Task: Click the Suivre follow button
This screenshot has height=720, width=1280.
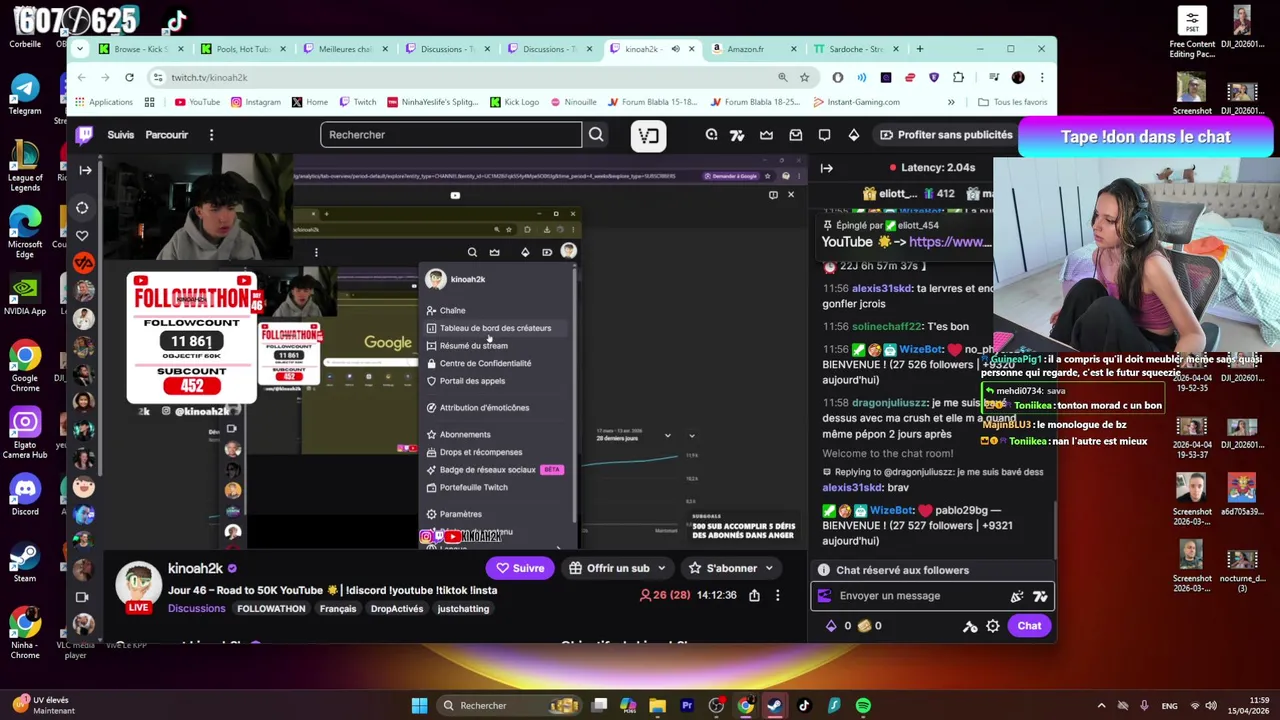Action: (x=520, y=568)
